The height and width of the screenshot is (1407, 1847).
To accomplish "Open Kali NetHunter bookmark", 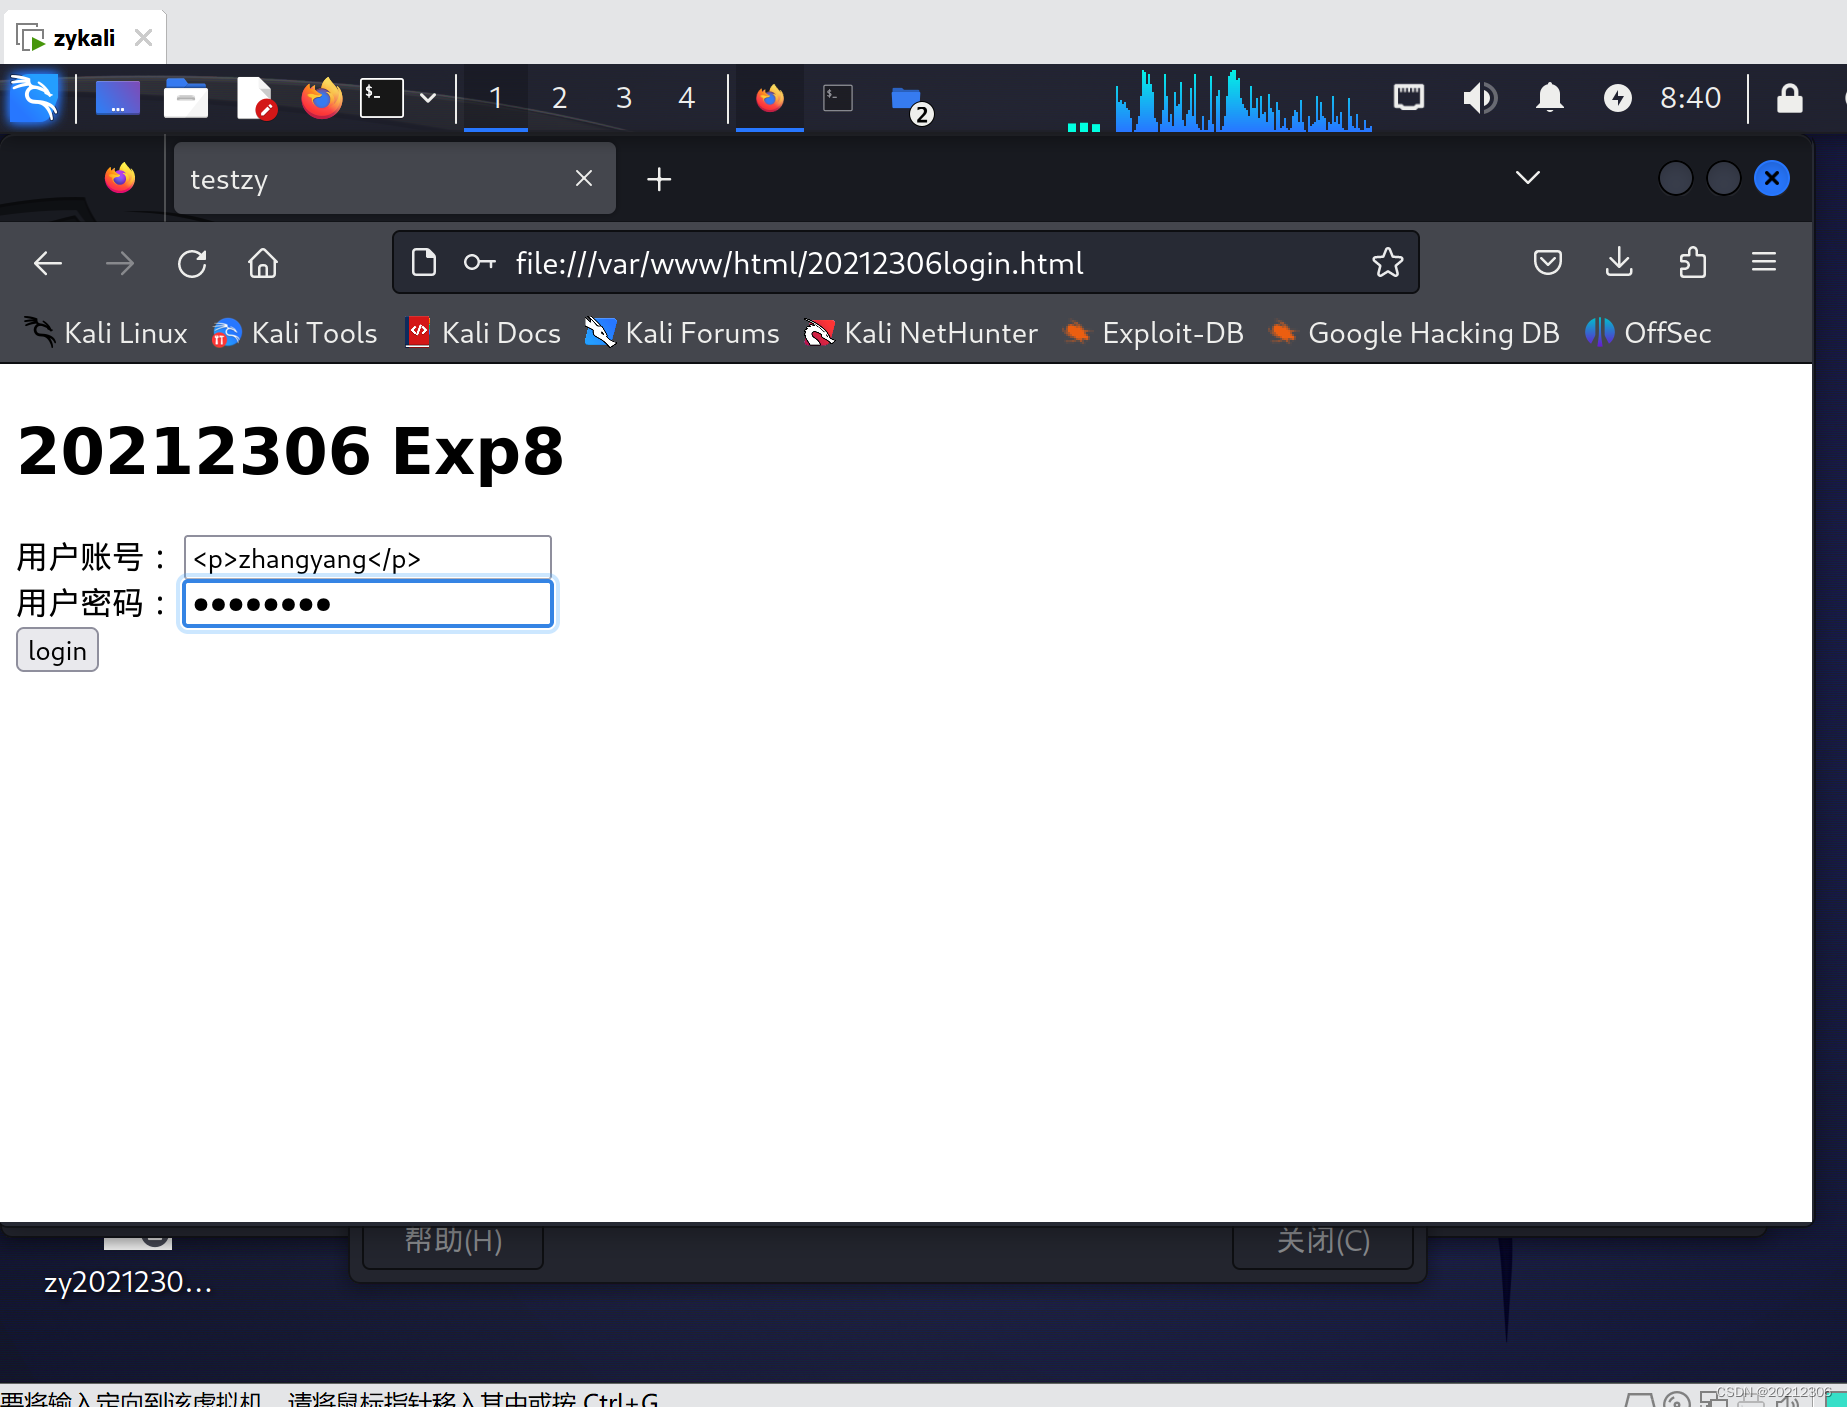I will pyautogui.click(x=921, y=333).
